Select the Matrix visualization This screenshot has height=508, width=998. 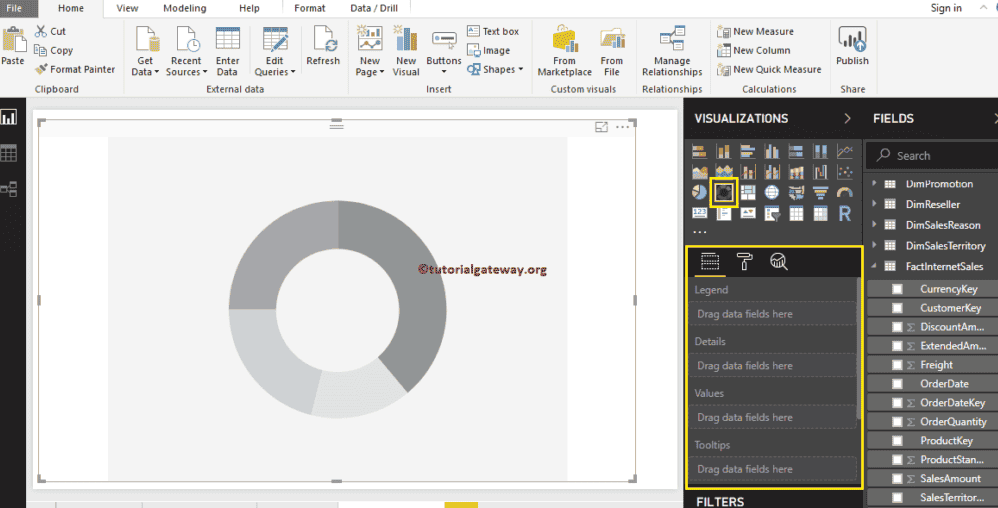[820, 213]
